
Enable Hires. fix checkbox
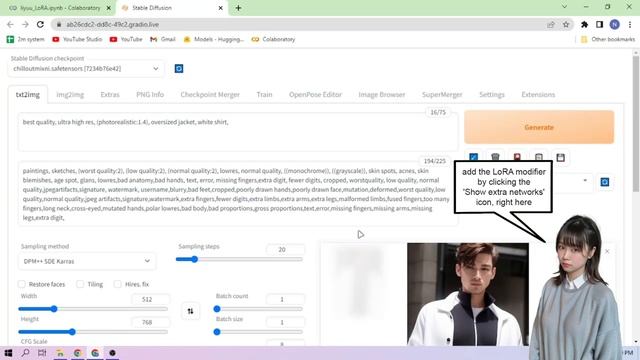tap(118, 284)
